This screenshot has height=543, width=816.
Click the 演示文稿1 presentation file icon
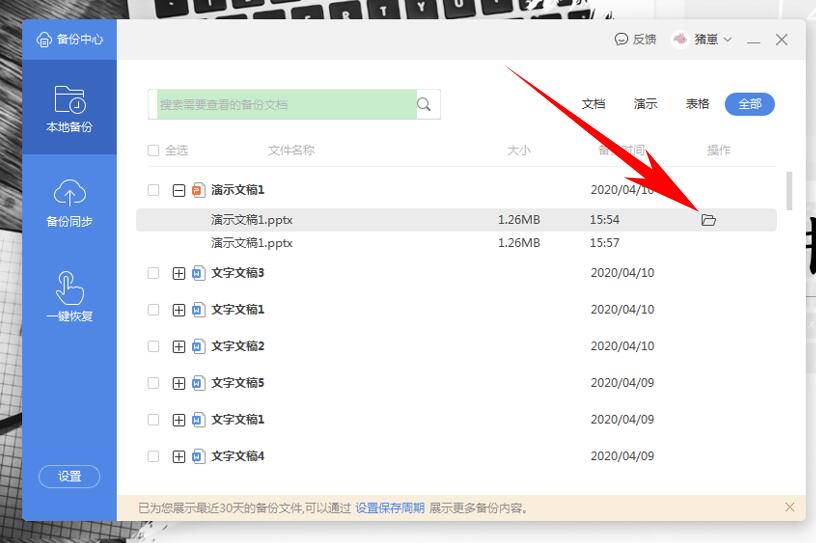pyautogui.click(x=198, y=190)
